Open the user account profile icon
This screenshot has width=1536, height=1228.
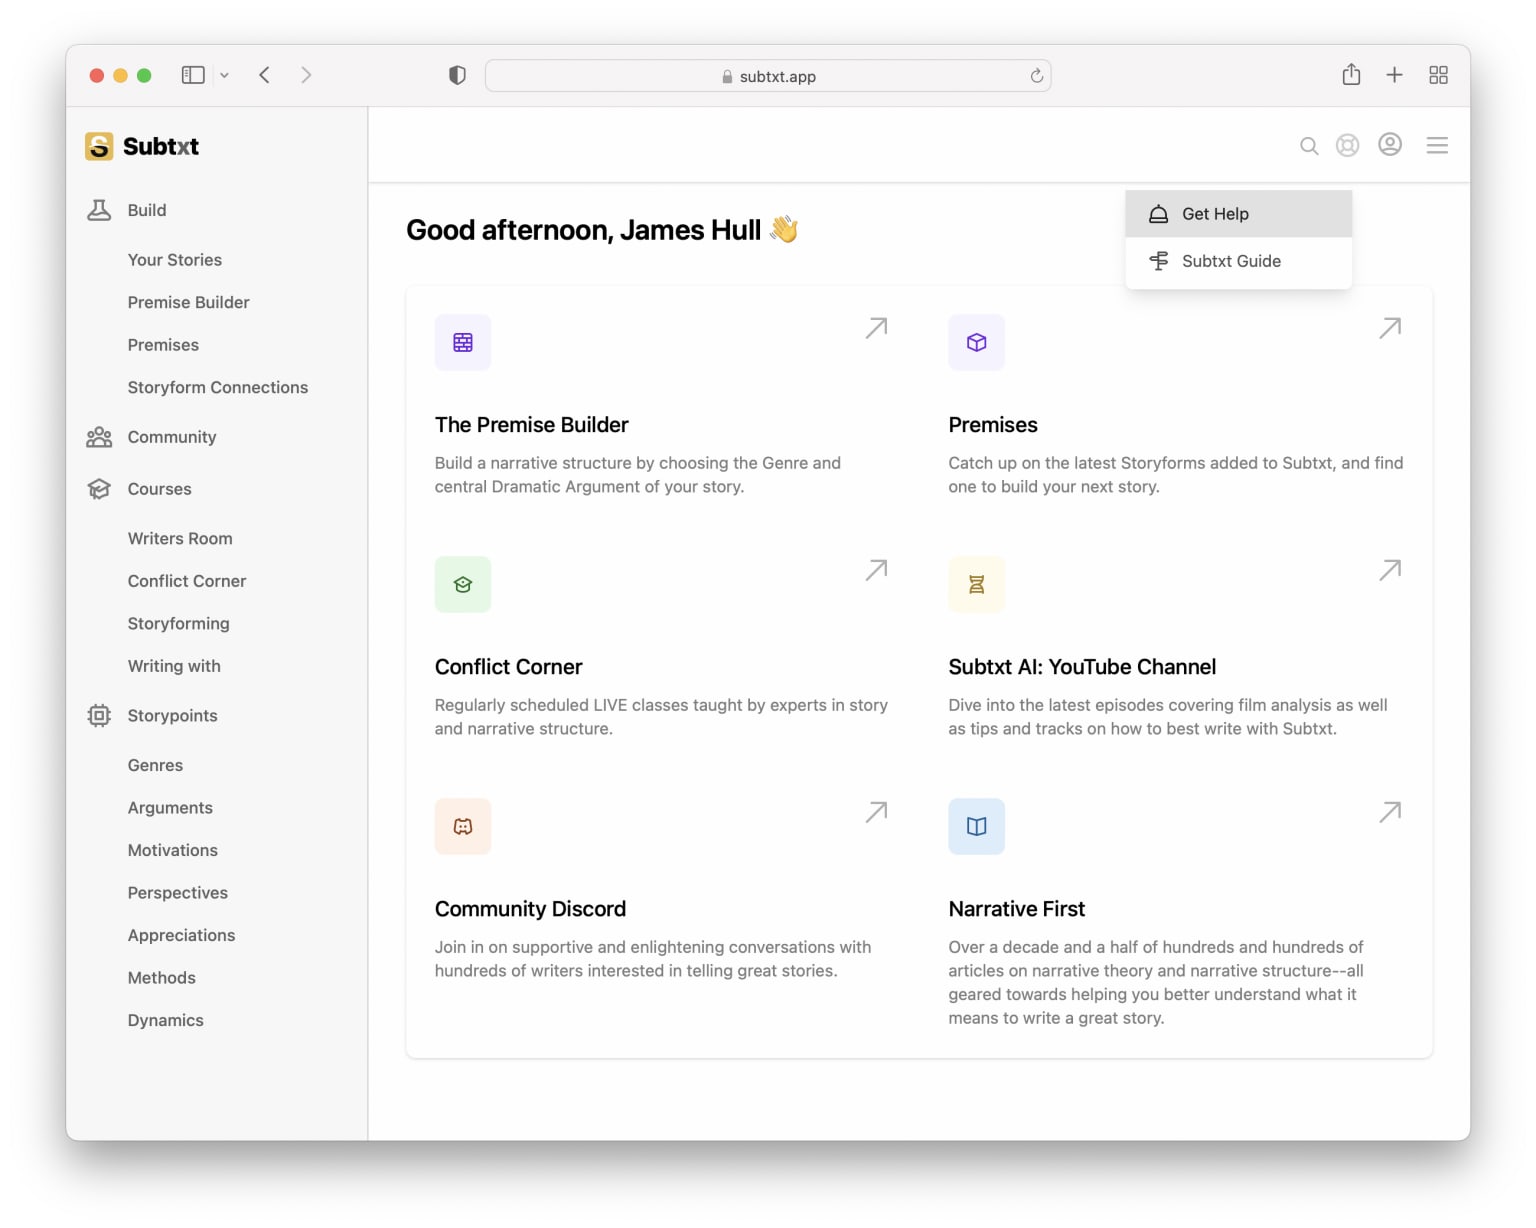point(1390,145)
